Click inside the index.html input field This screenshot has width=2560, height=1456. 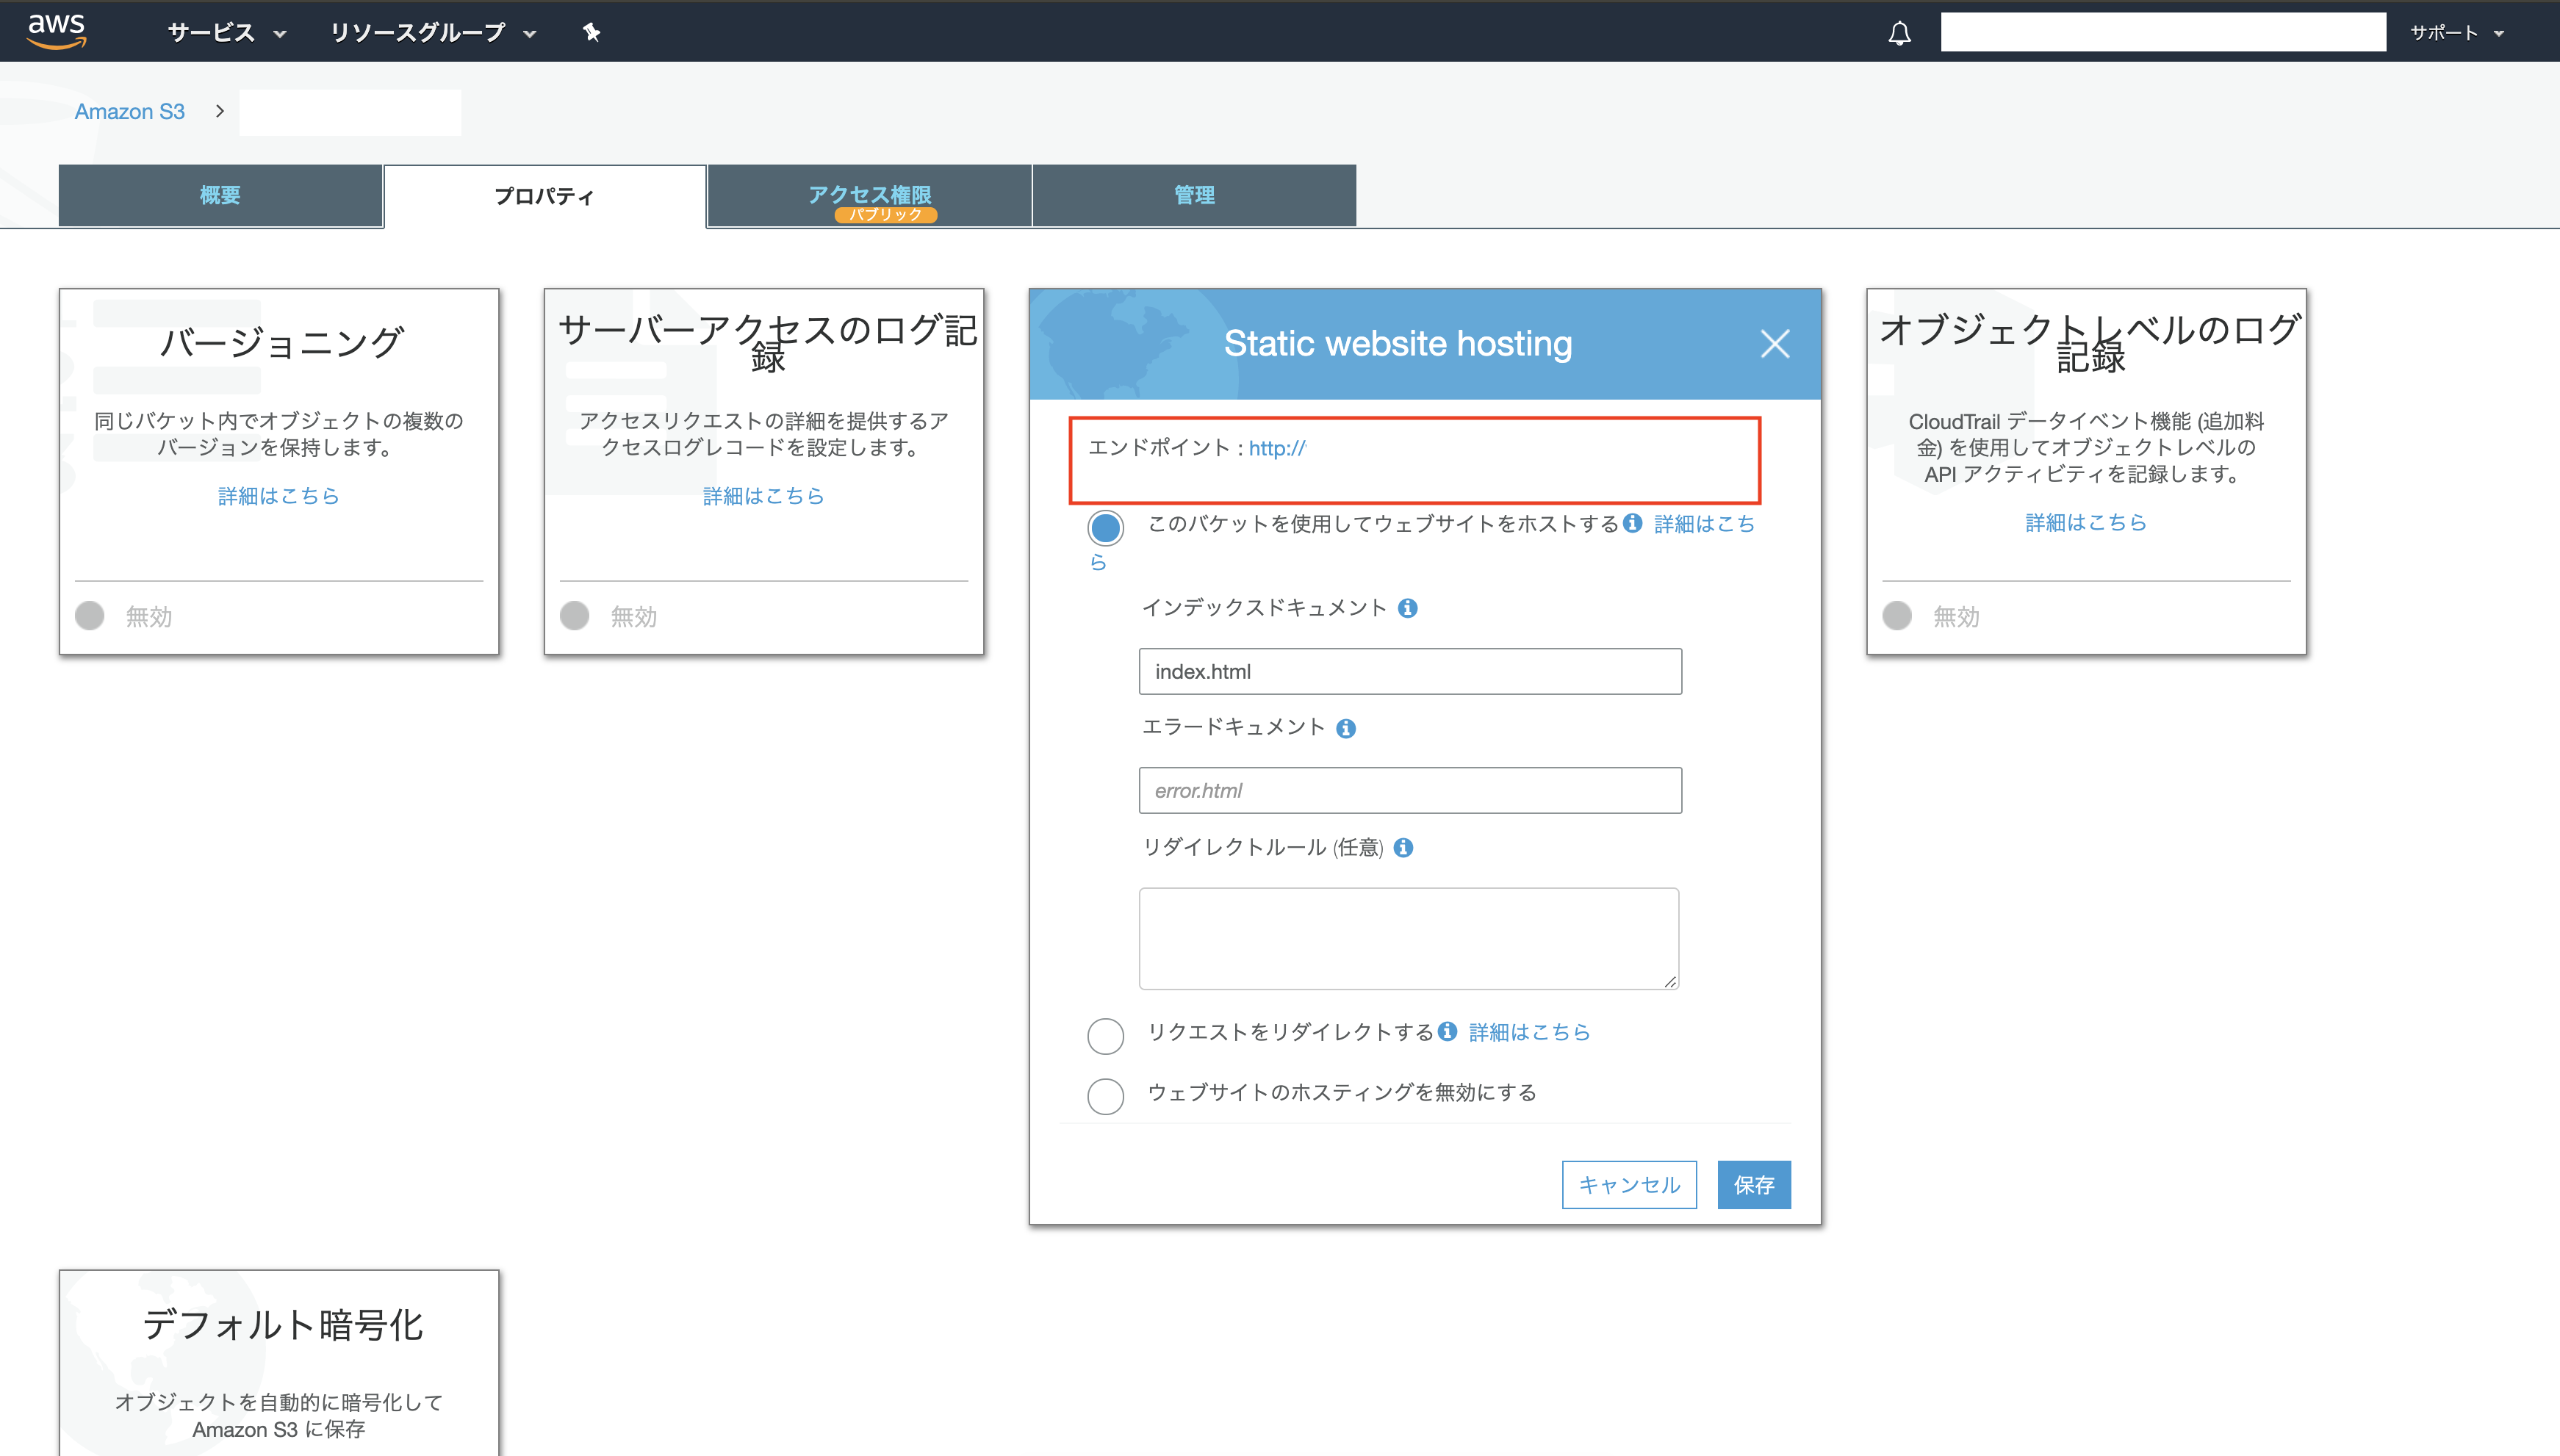pos(1409,671)
